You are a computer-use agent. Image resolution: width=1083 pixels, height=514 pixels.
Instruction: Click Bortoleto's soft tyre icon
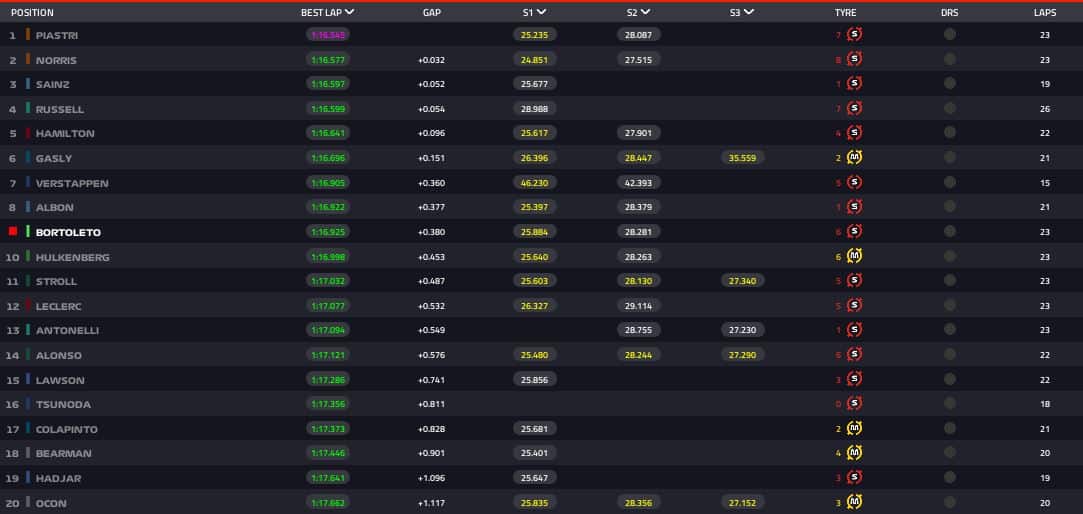(854, 231)
